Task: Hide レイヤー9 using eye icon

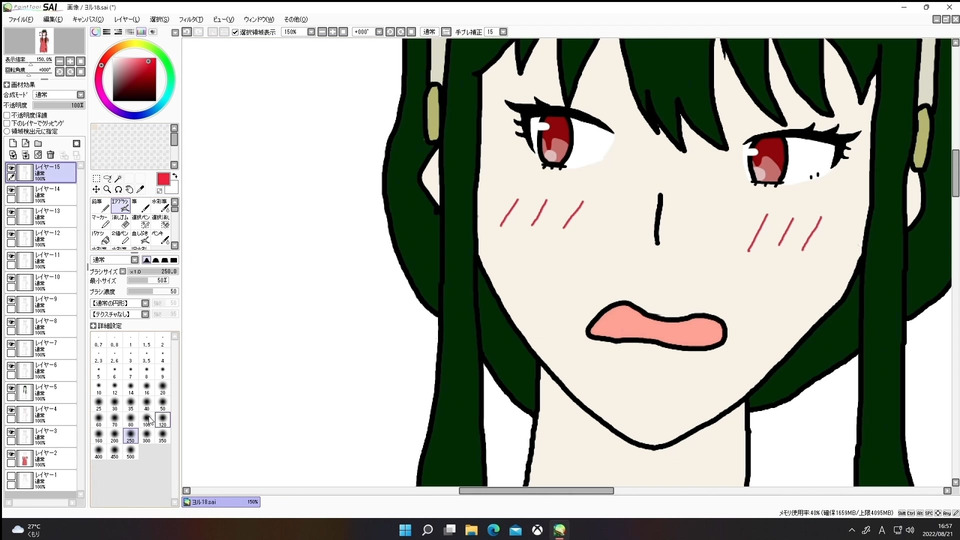Action: point(11,301)
